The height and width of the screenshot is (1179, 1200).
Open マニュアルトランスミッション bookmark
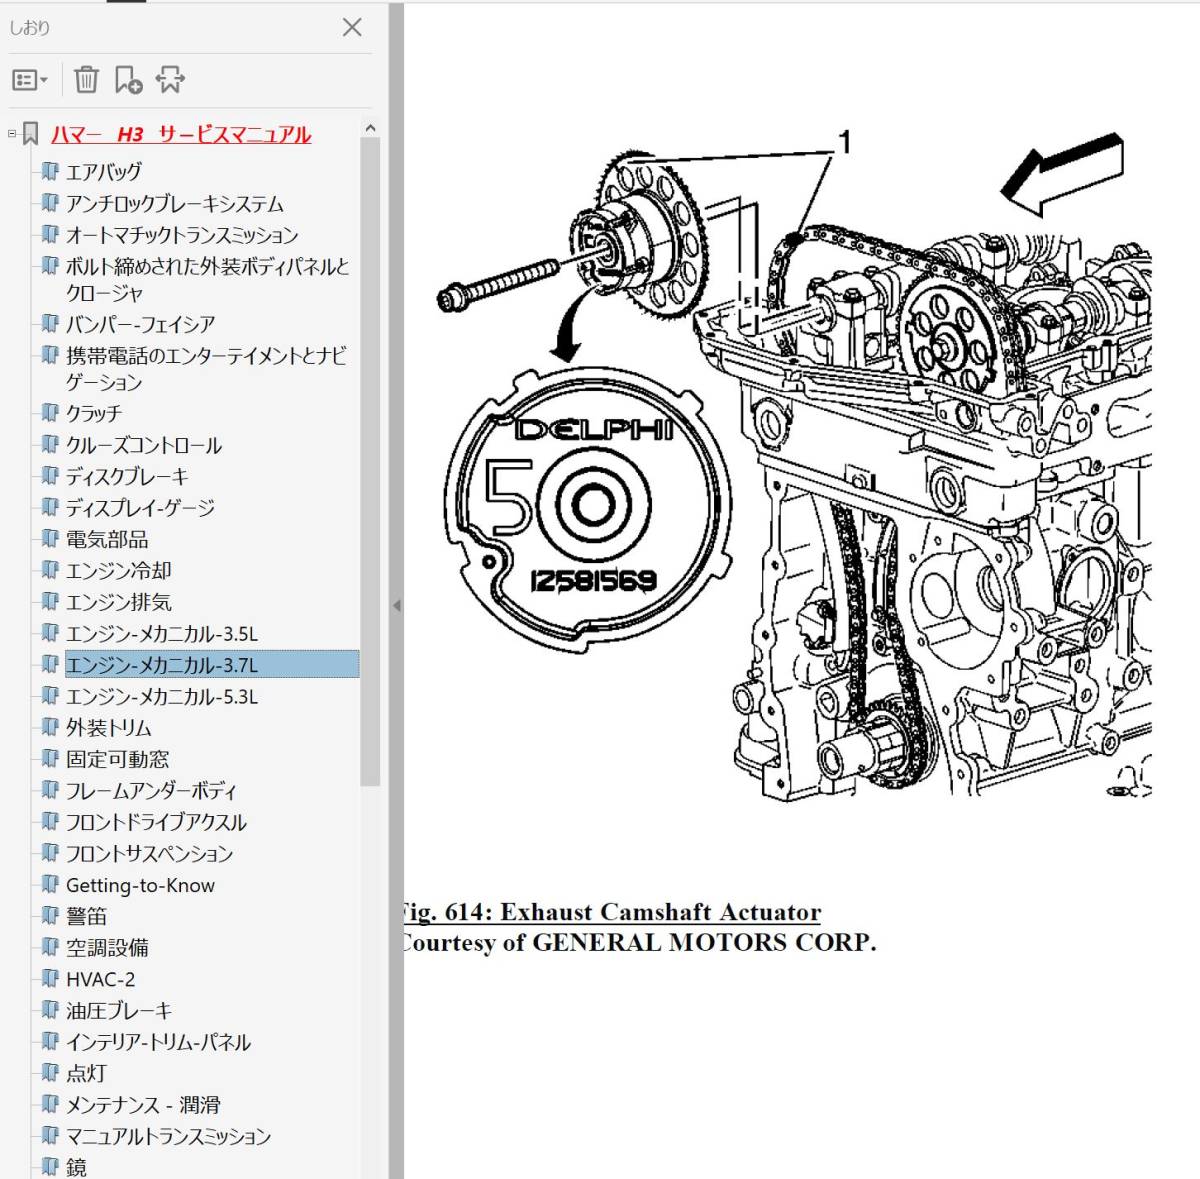[x=168, y=1137]
